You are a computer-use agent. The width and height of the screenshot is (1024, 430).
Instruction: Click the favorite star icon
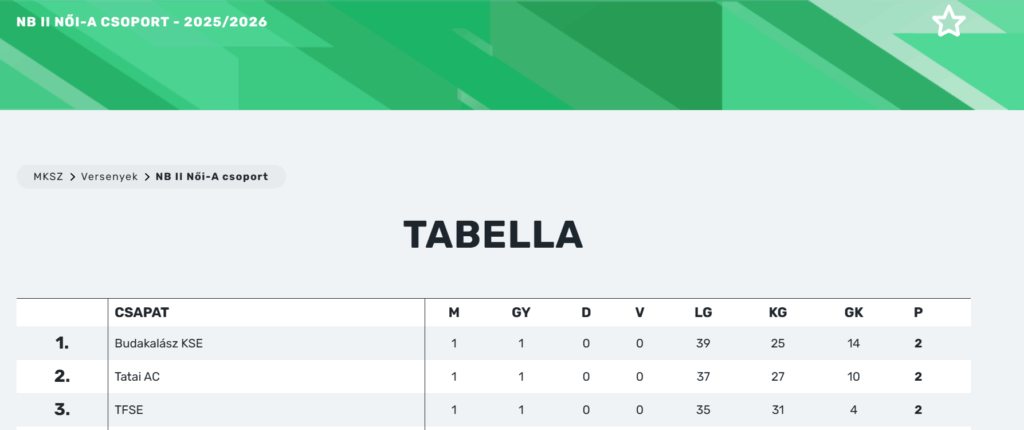click(949, 21)
